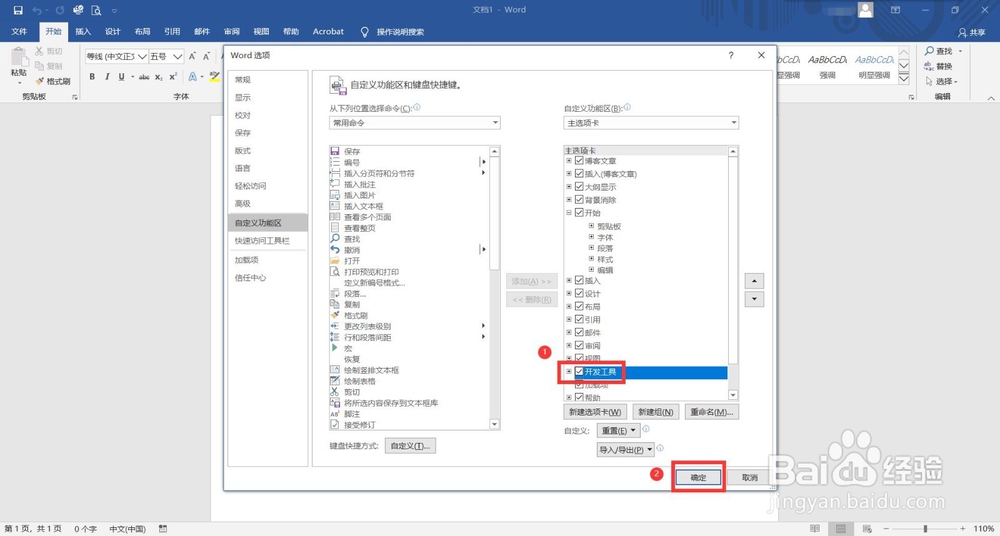
Task: Toggle the 邮件 tab checkbox
Action: [579, 332]
